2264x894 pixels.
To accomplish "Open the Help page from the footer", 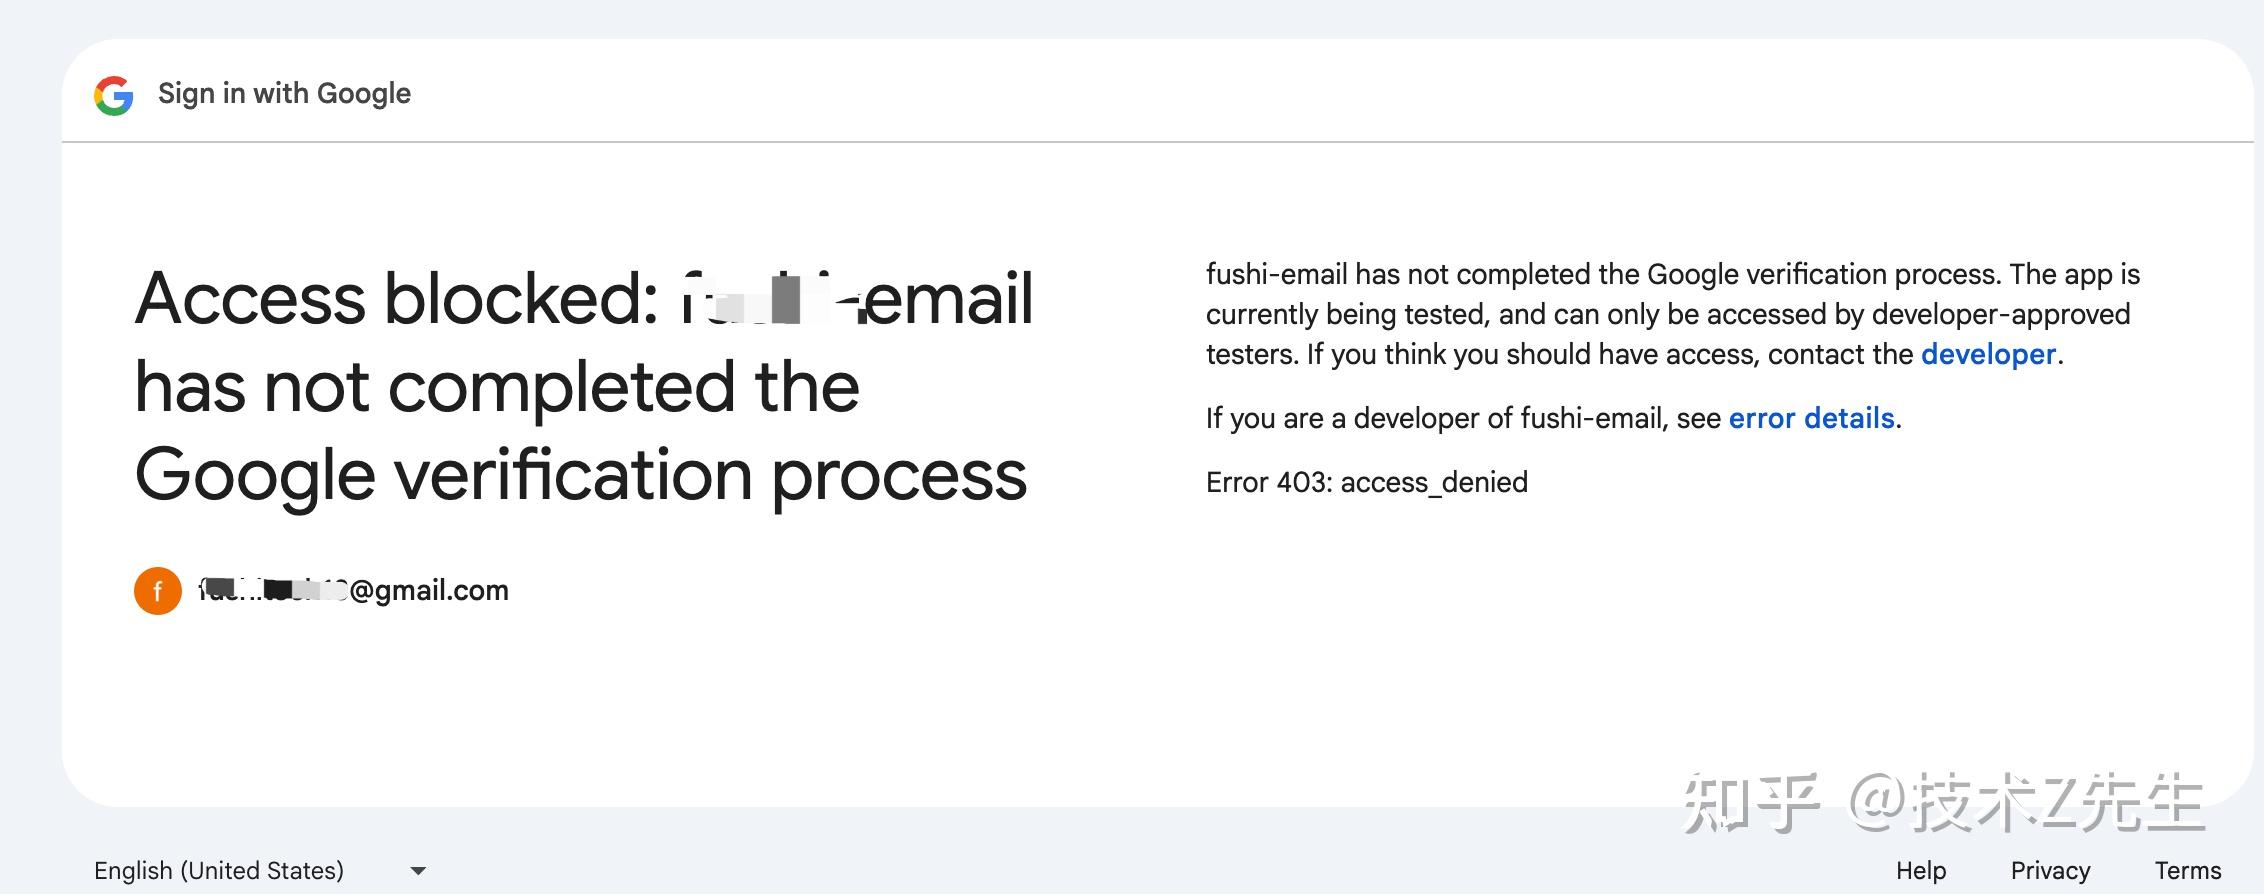I will click(1920, 870).
